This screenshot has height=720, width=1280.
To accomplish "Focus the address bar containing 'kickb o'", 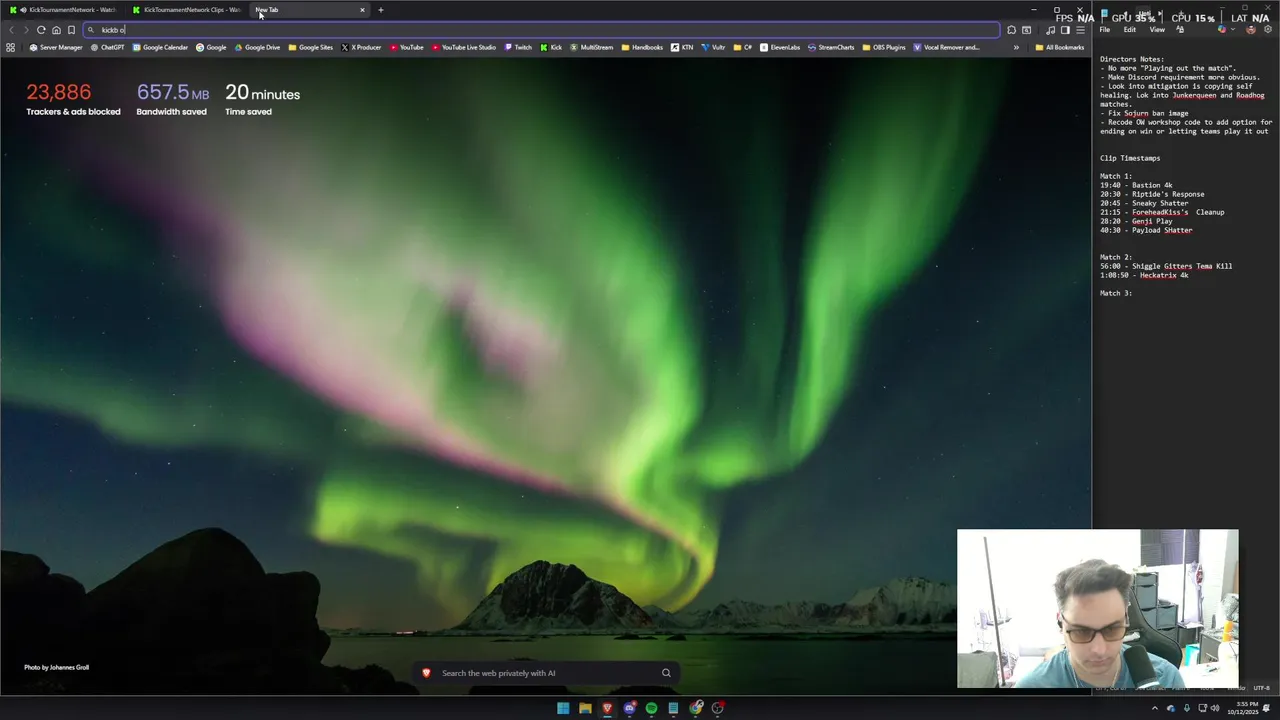I will tap(541, 30).
